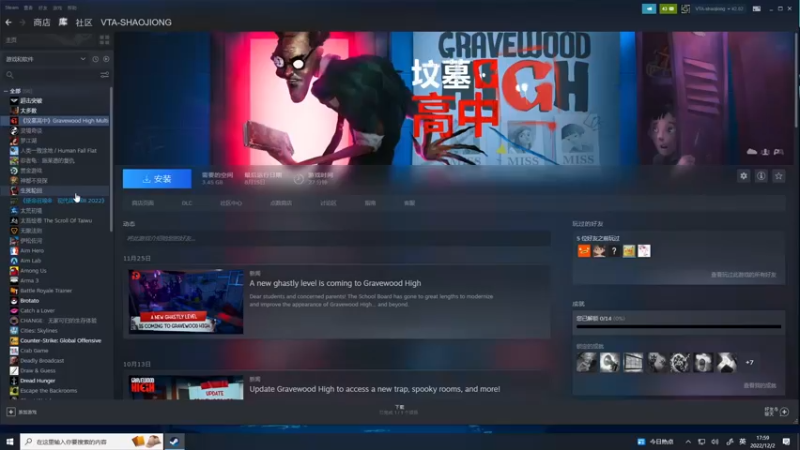The image size is (800, 450).
Task: Open friends and chat plus icon
Action: tap(785, 412)
